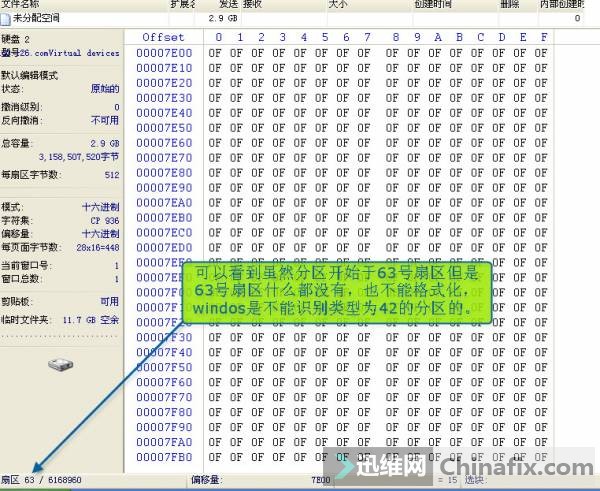Click the first byte at offset 00007E00
This screenshot has height=491, width=600.
coord(215,53)
